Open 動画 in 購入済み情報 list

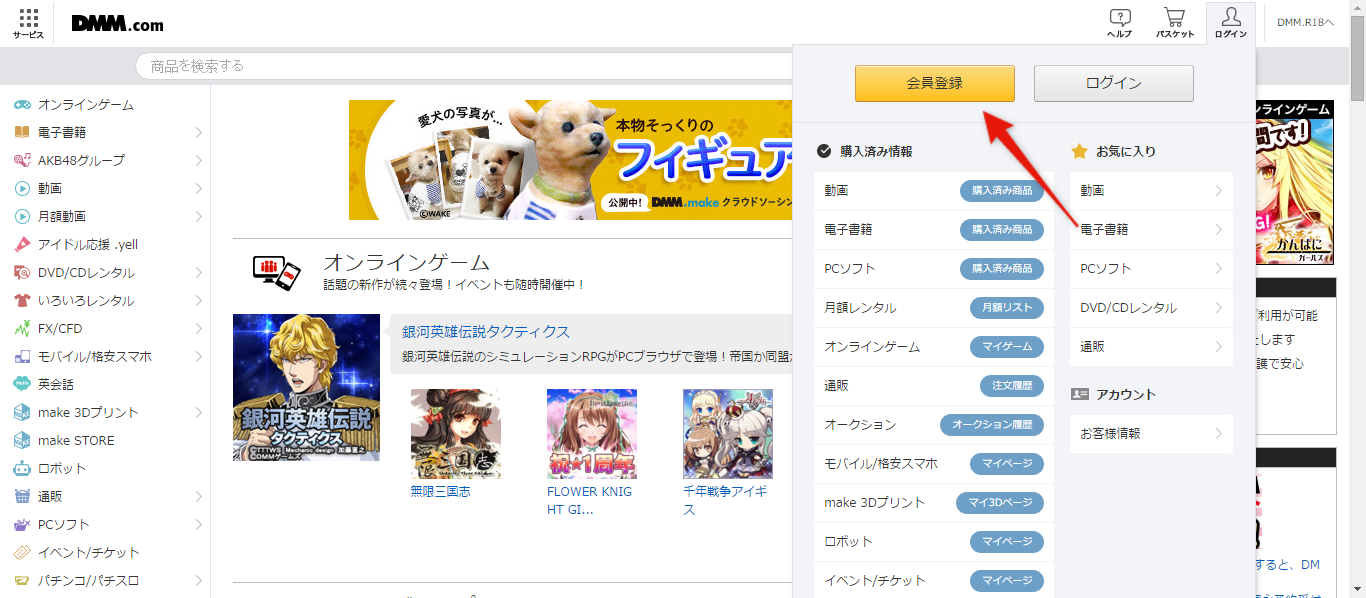[x=836, y=190]
